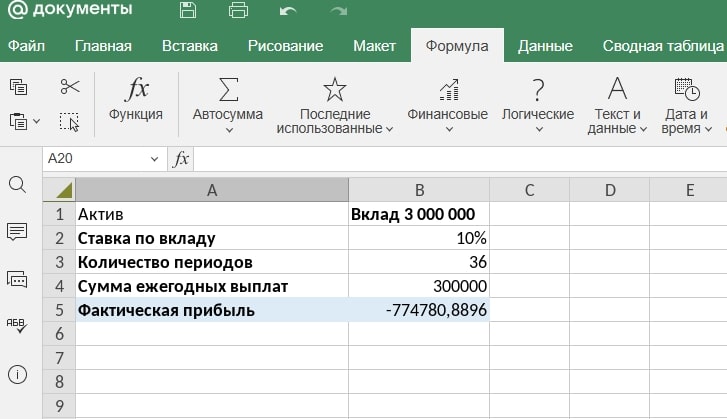Viewport: 727px width, 419px height.
Task: Click the Recently used star icon
Action: 335,89
